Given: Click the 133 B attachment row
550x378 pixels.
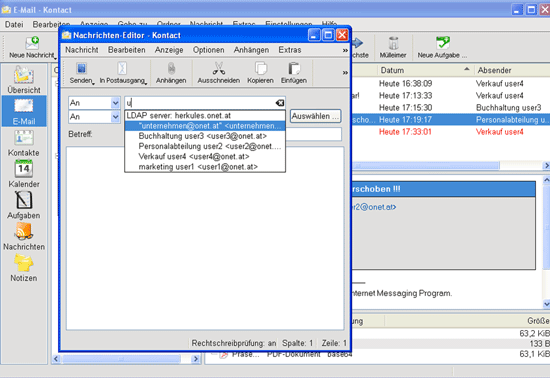Looking at the screenshot, I should [450, 344].
